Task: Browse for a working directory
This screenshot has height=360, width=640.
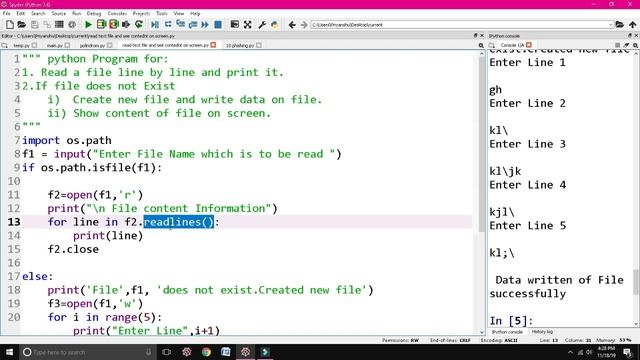Action: point(620,24)
